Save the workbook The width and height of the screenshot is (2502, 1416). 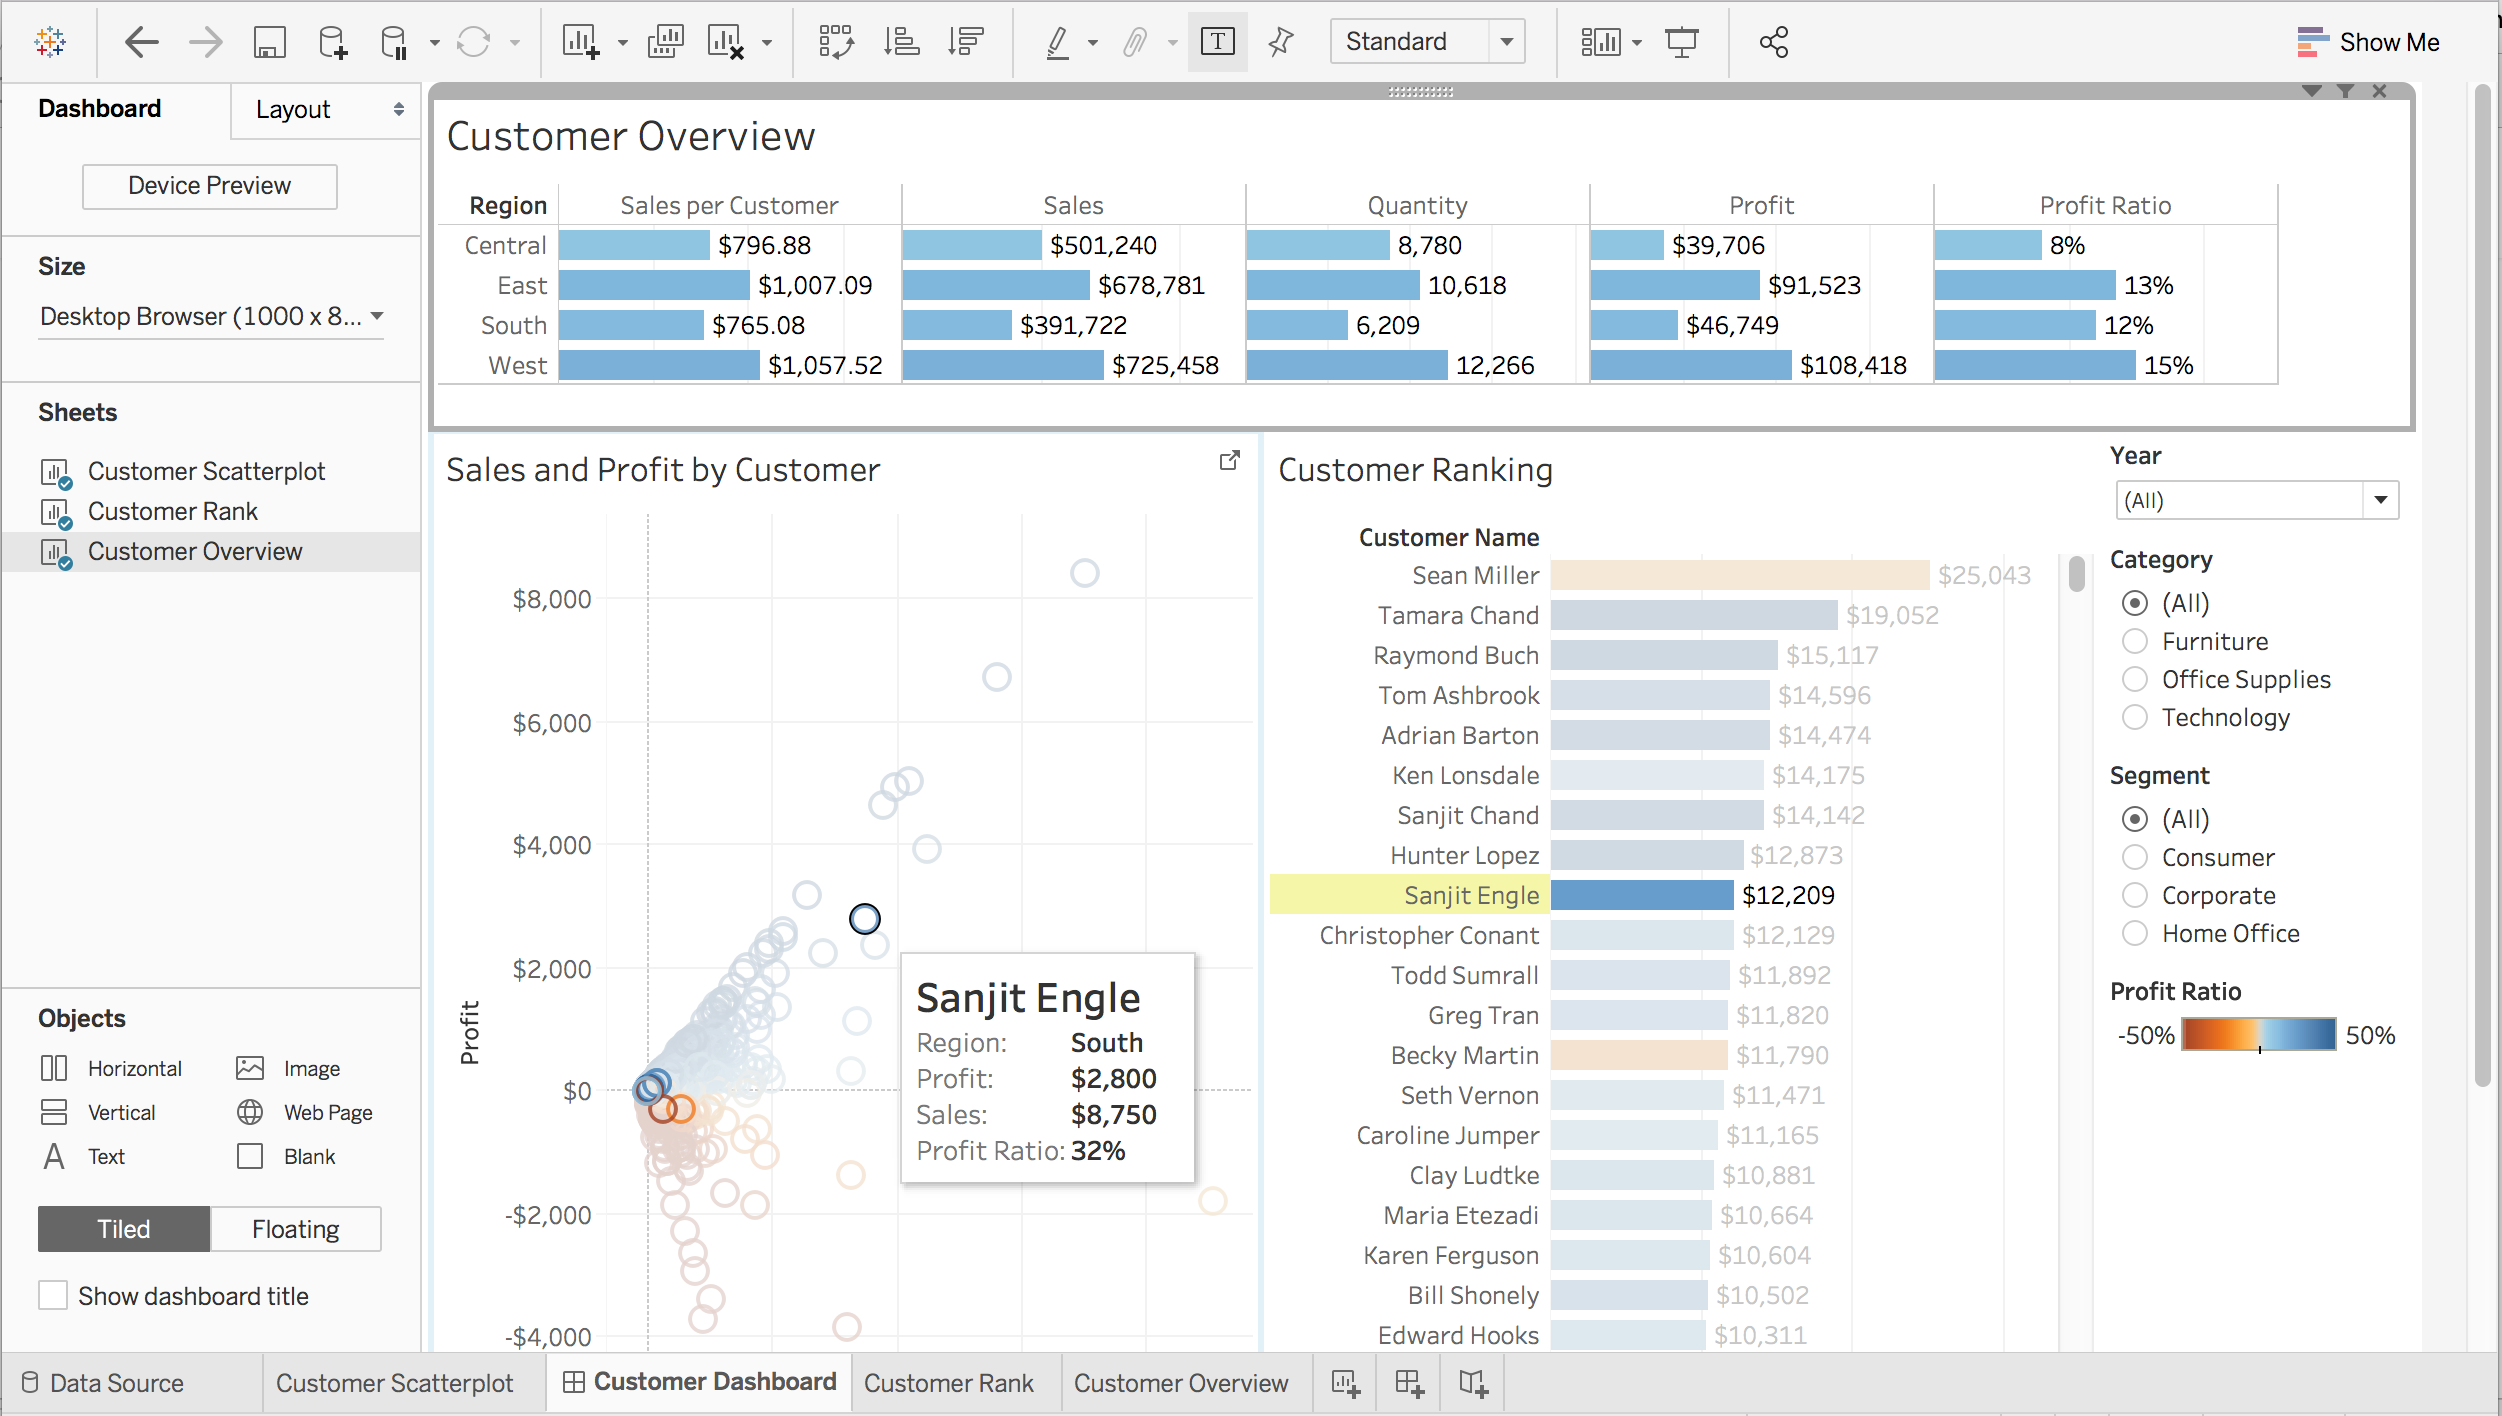269,41
